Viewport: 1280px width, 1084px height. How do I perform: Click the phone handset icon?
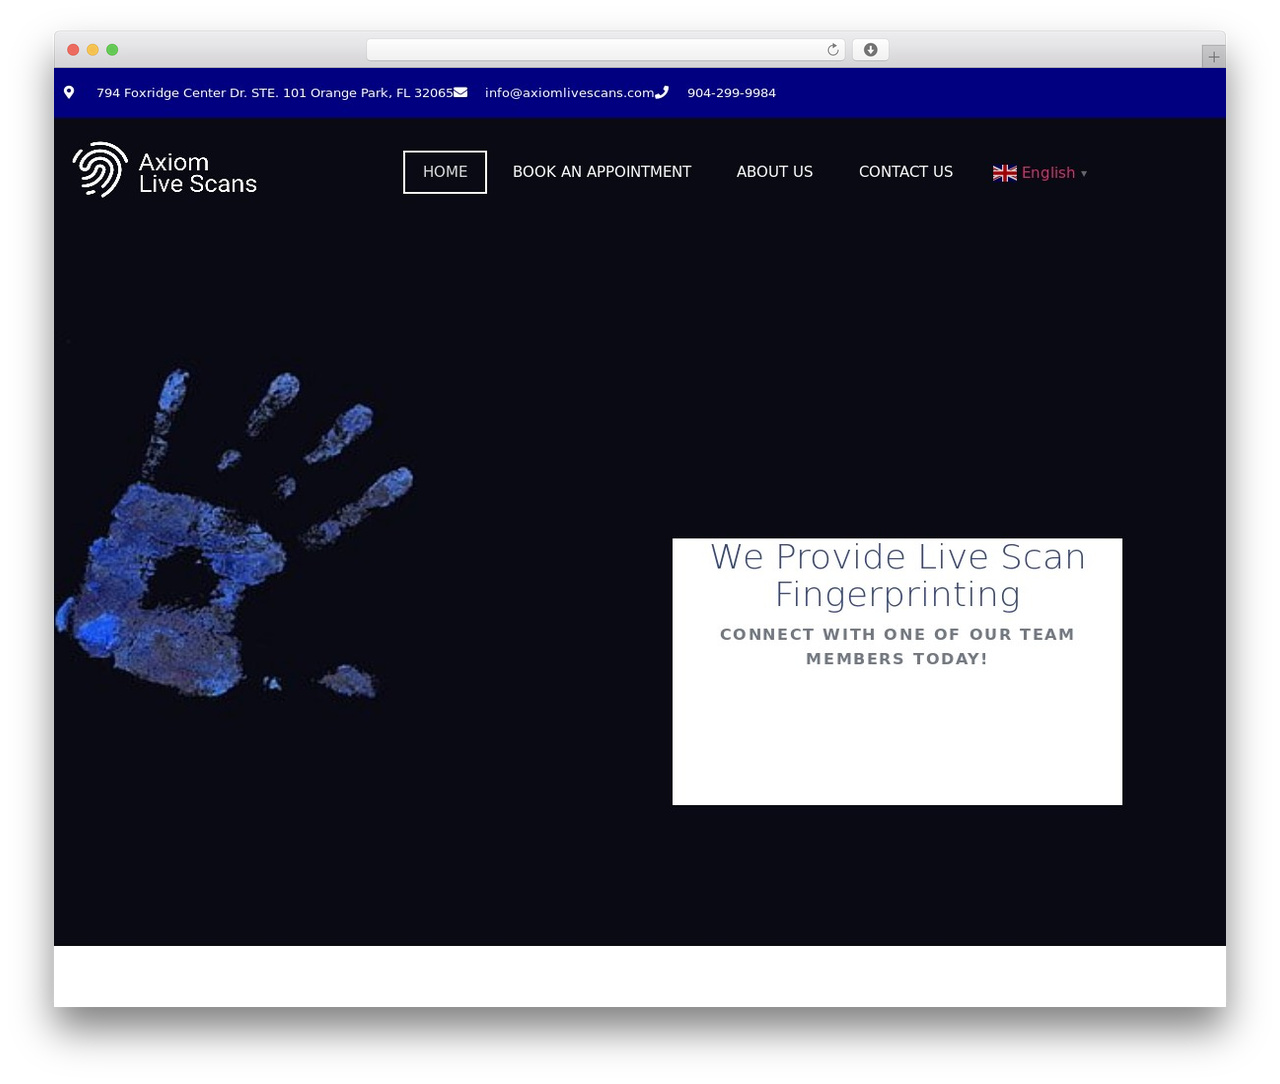pos(662,92)
